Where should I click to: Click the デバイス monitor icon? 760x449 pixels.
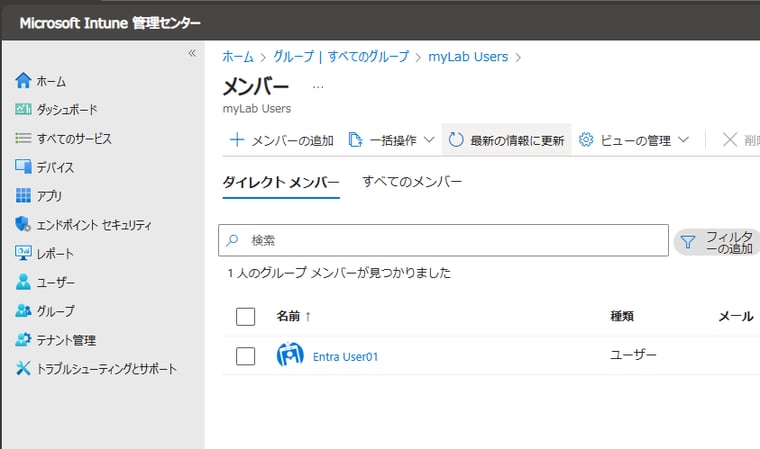23,167
